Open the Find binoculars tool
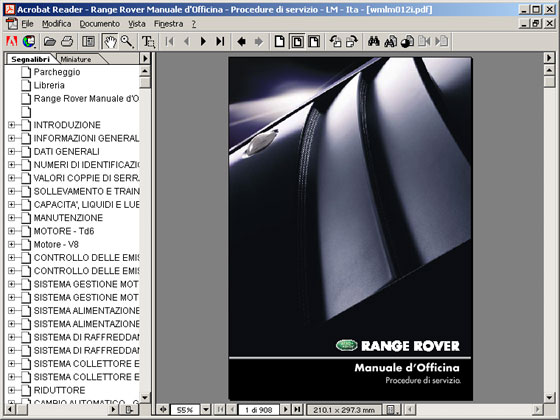Image resolution: width=560 pixels, height=420 pixels. [x=374, y=41]
